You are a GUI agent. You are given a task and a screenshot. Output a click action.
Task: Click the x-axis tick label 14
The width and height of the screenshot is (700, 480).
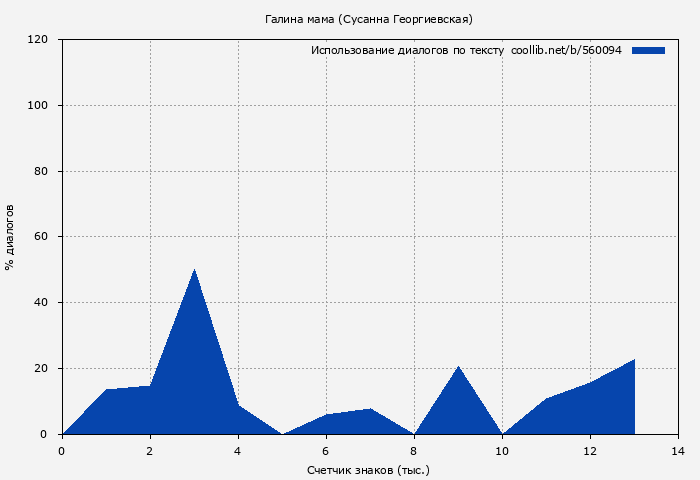678,451
